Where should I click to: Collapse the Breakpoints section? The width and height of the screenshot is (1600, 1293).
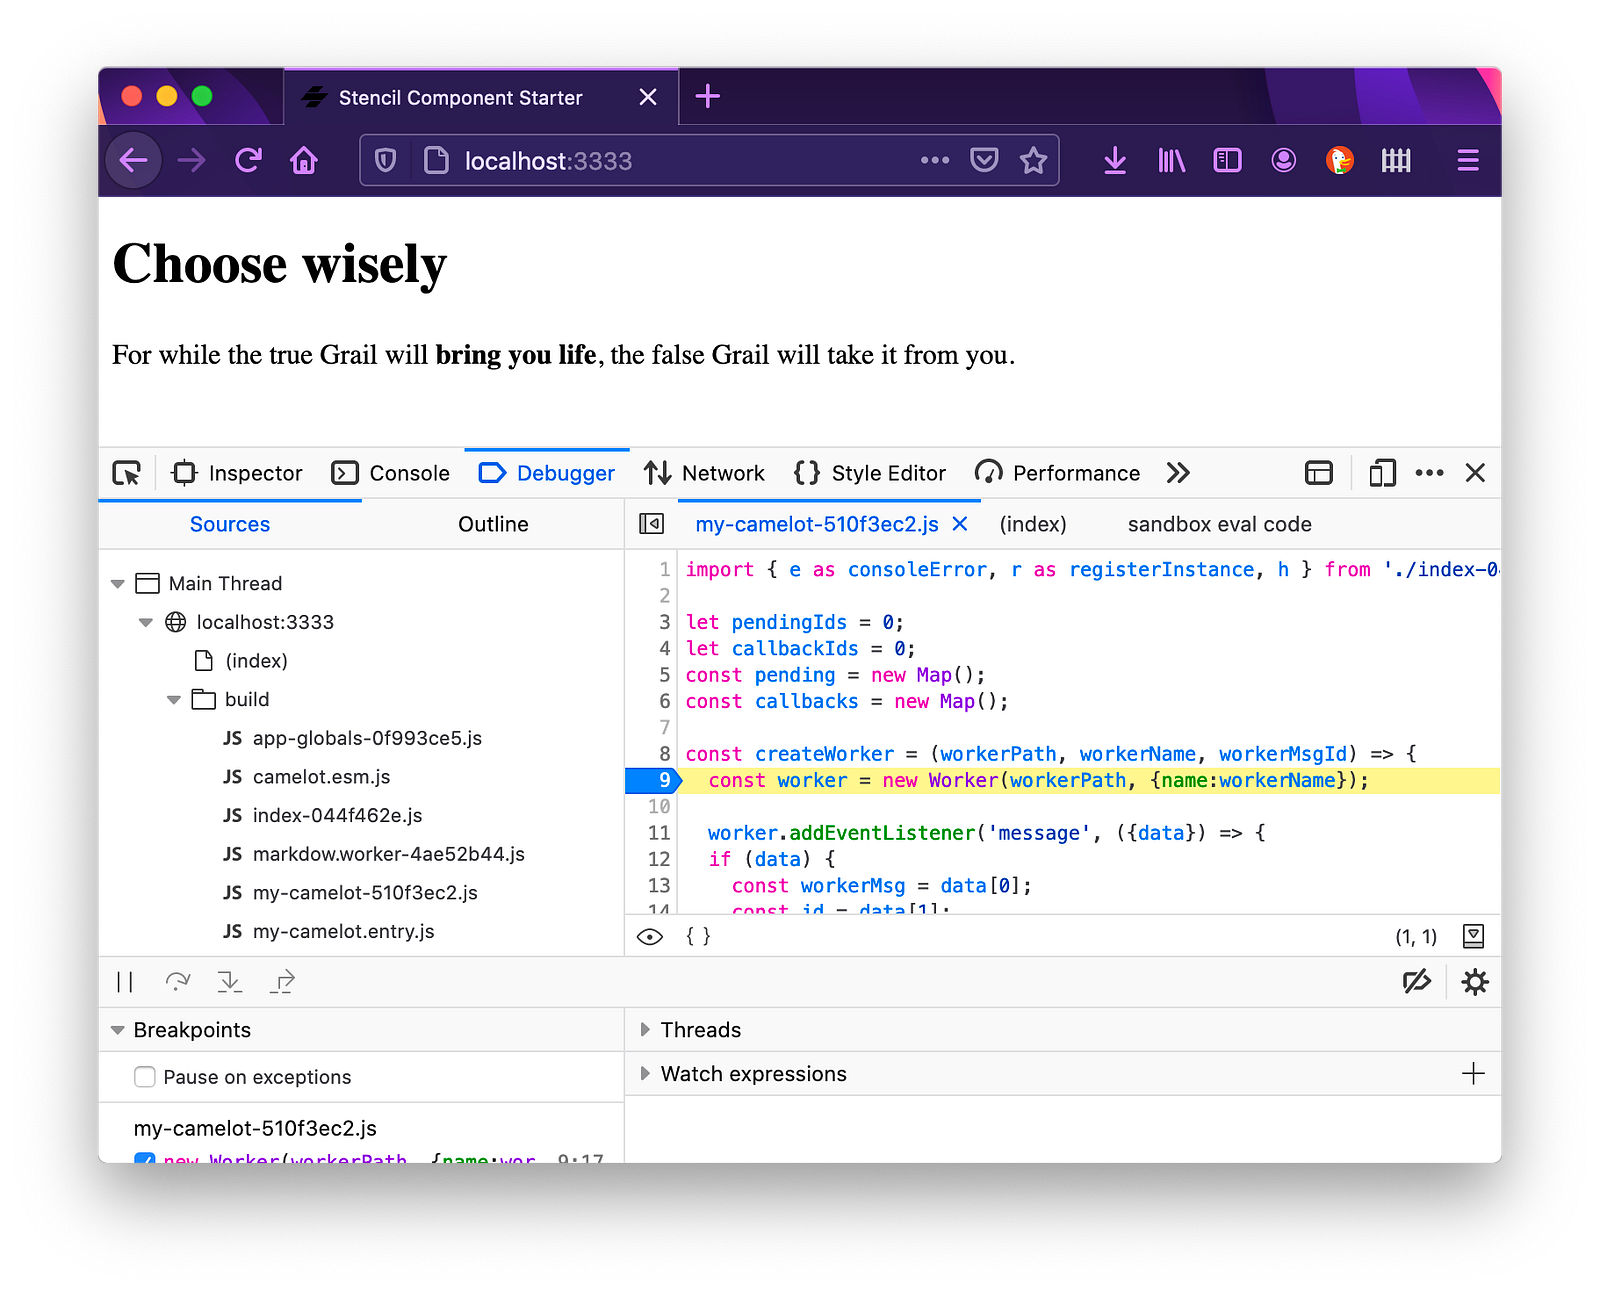coord(118,1030)
